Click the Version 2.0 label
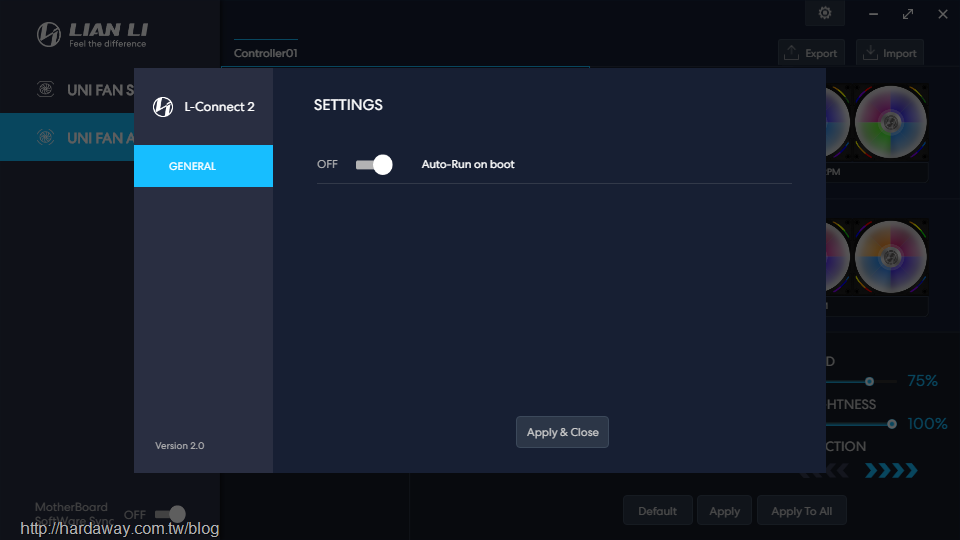 click(179, 446)
